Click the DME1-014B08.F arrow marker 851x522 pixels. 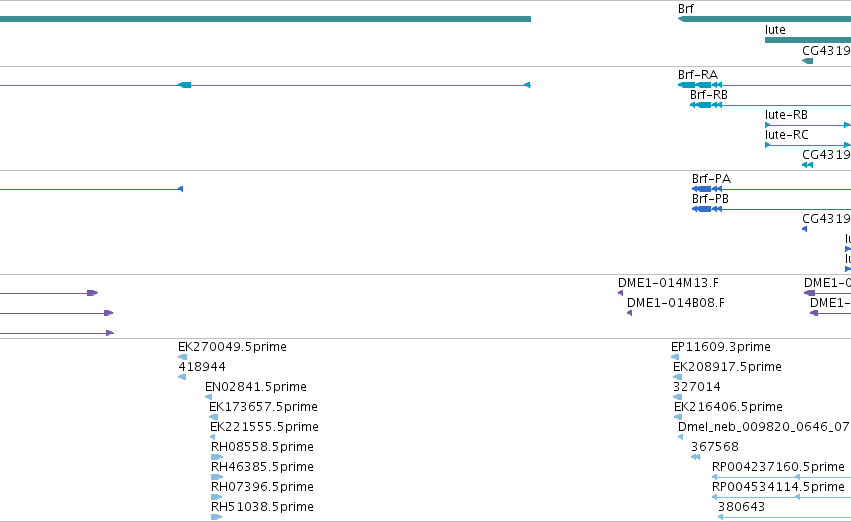(630, 313)
